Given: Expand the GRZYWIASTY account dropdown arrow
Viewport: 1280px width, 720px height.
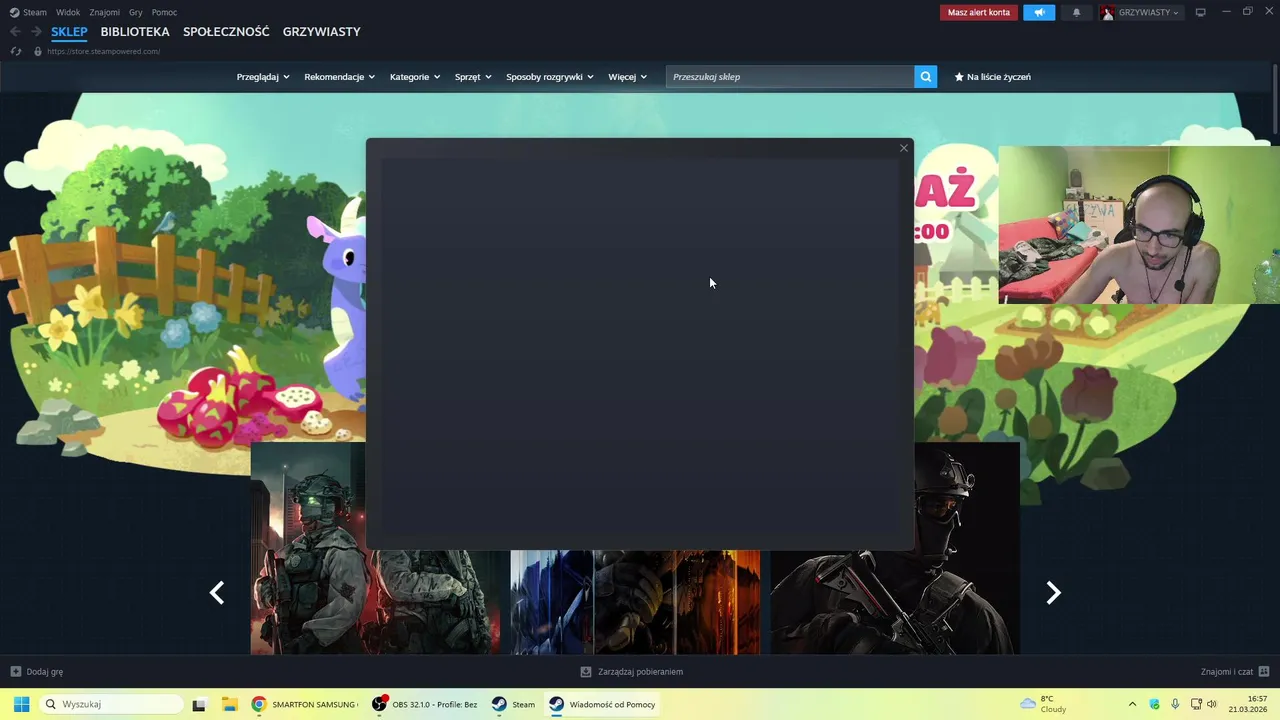Looking at the screenshot, I should click(x=1176, y=13).
